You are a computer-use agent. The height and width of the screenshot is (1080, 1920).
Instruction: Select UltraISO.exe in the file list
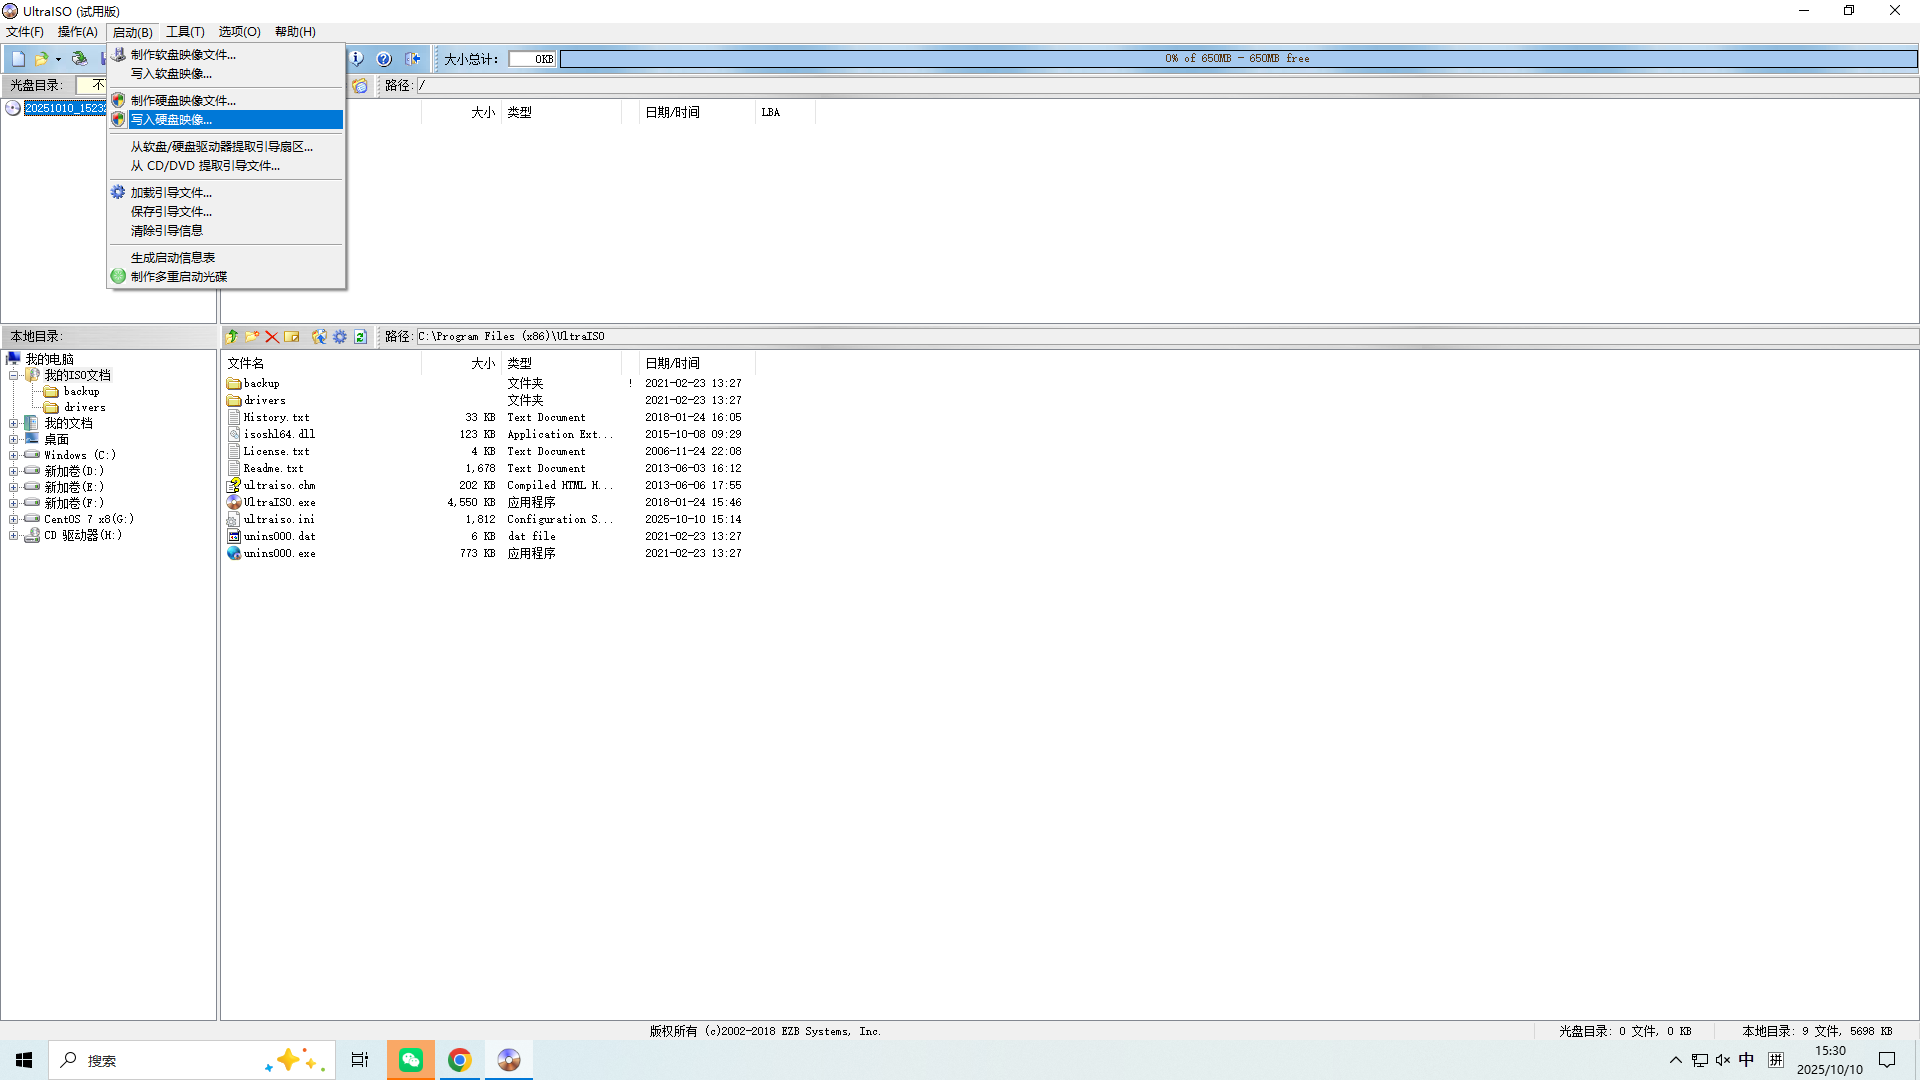pyautogui.click(x=279, y=503)
